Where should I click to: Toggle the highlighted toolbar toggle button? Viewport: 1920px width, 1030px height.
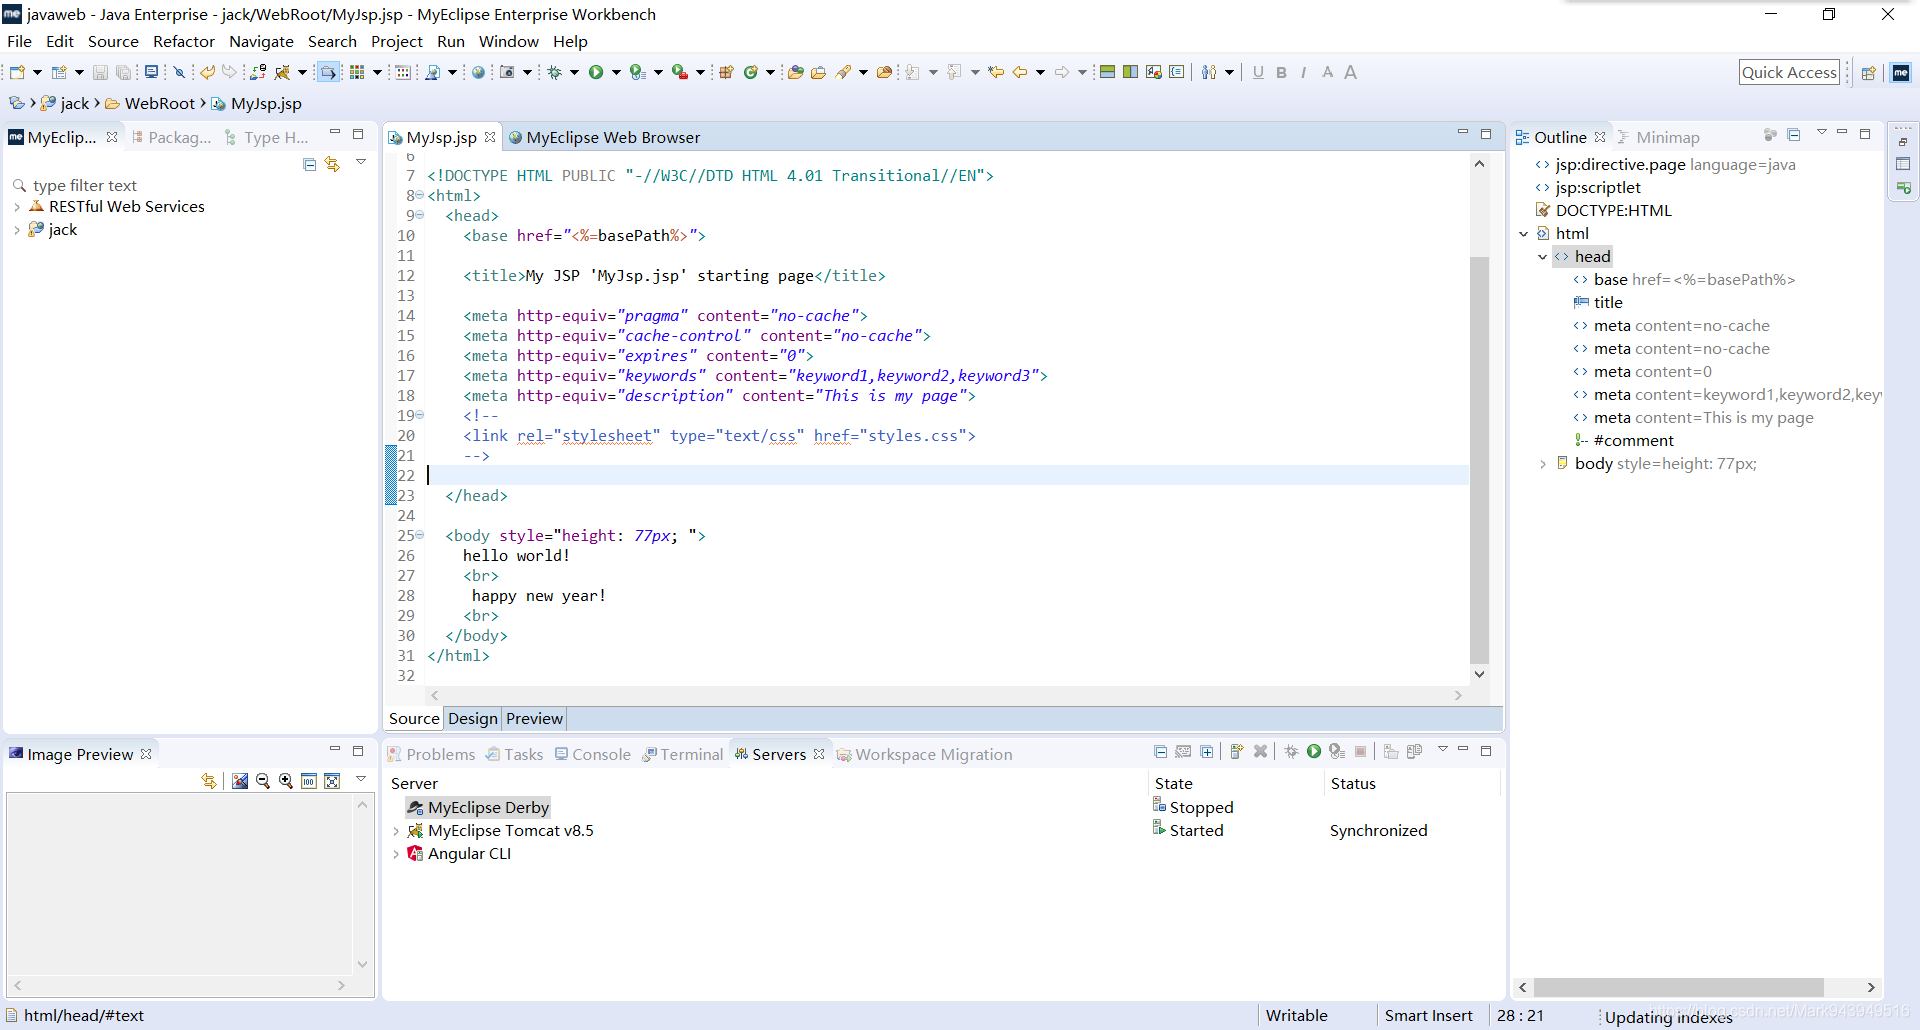click(328, 72)
